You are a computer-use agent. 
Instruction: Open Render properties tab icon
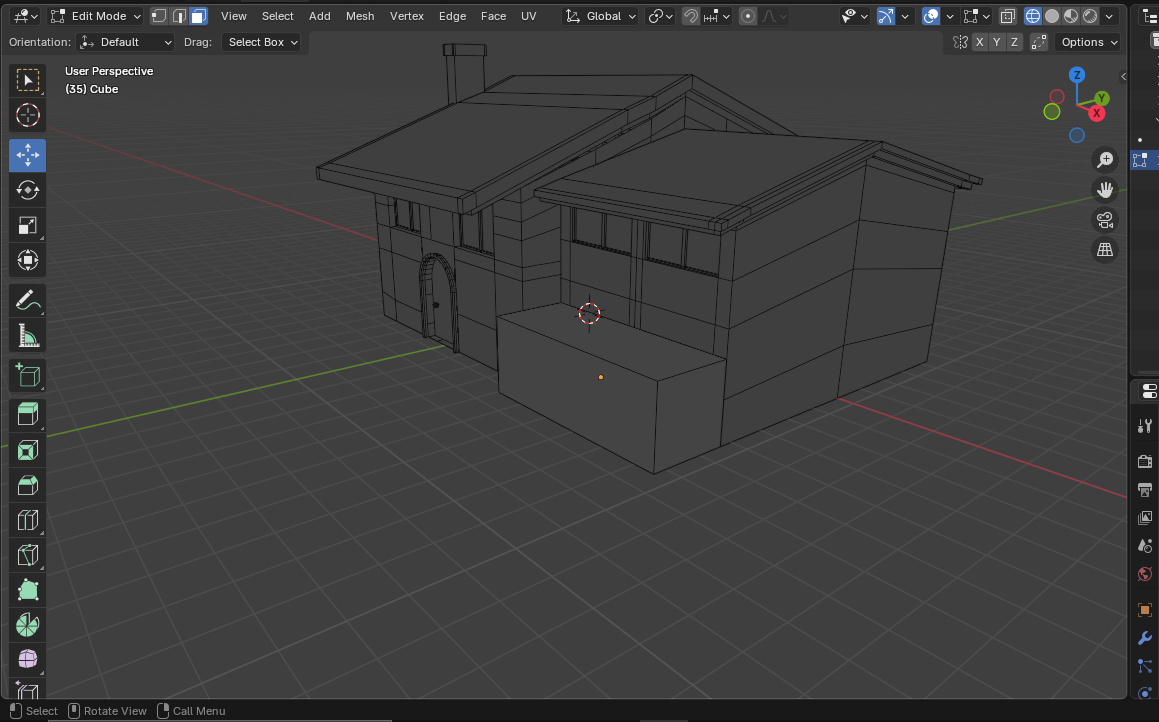click(x=1145, y=462)
